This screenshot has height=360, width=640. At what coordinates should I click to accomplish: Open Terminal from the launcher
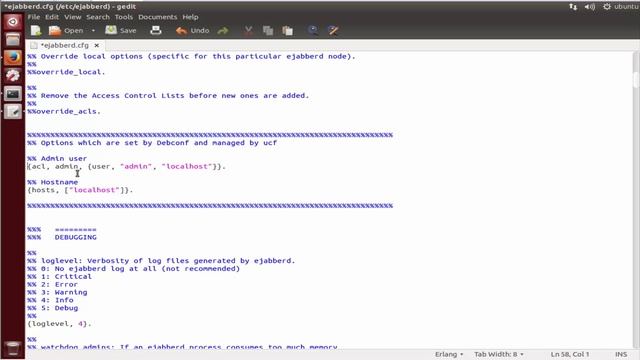click(x=13, y=94)
